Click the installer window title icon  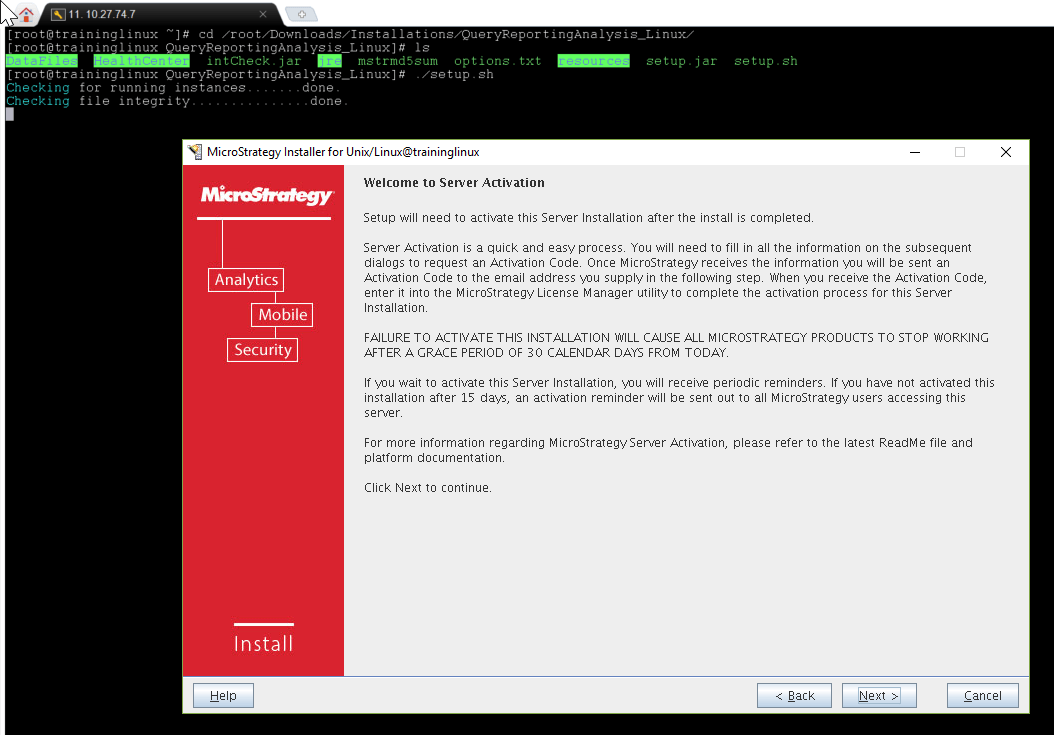coord(195,152)
